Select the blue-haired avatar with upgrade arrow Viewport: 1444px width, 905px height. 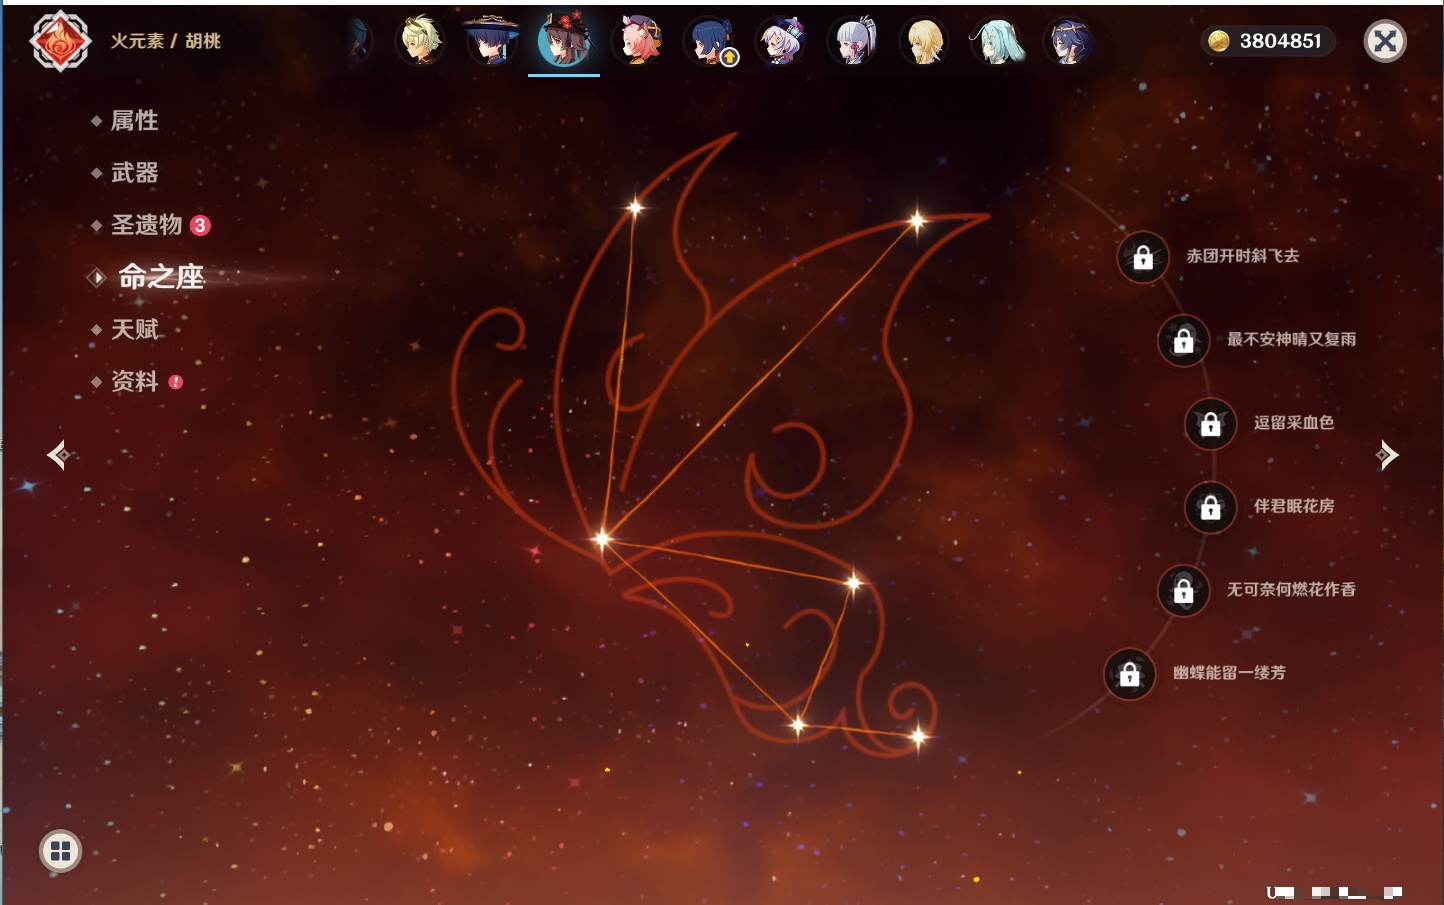(710, 41)
